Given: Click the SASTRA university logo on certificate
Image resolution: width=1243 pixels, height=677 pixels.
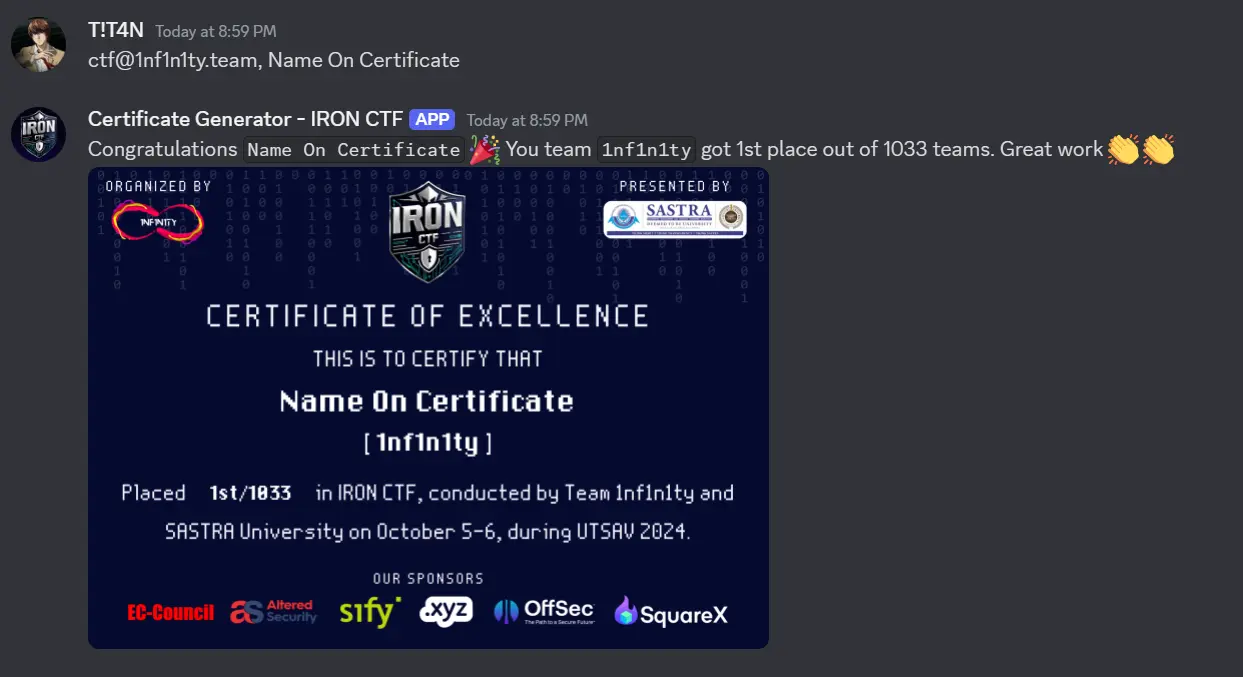Looking at the screenshot, I should click(x=675, y=219).
